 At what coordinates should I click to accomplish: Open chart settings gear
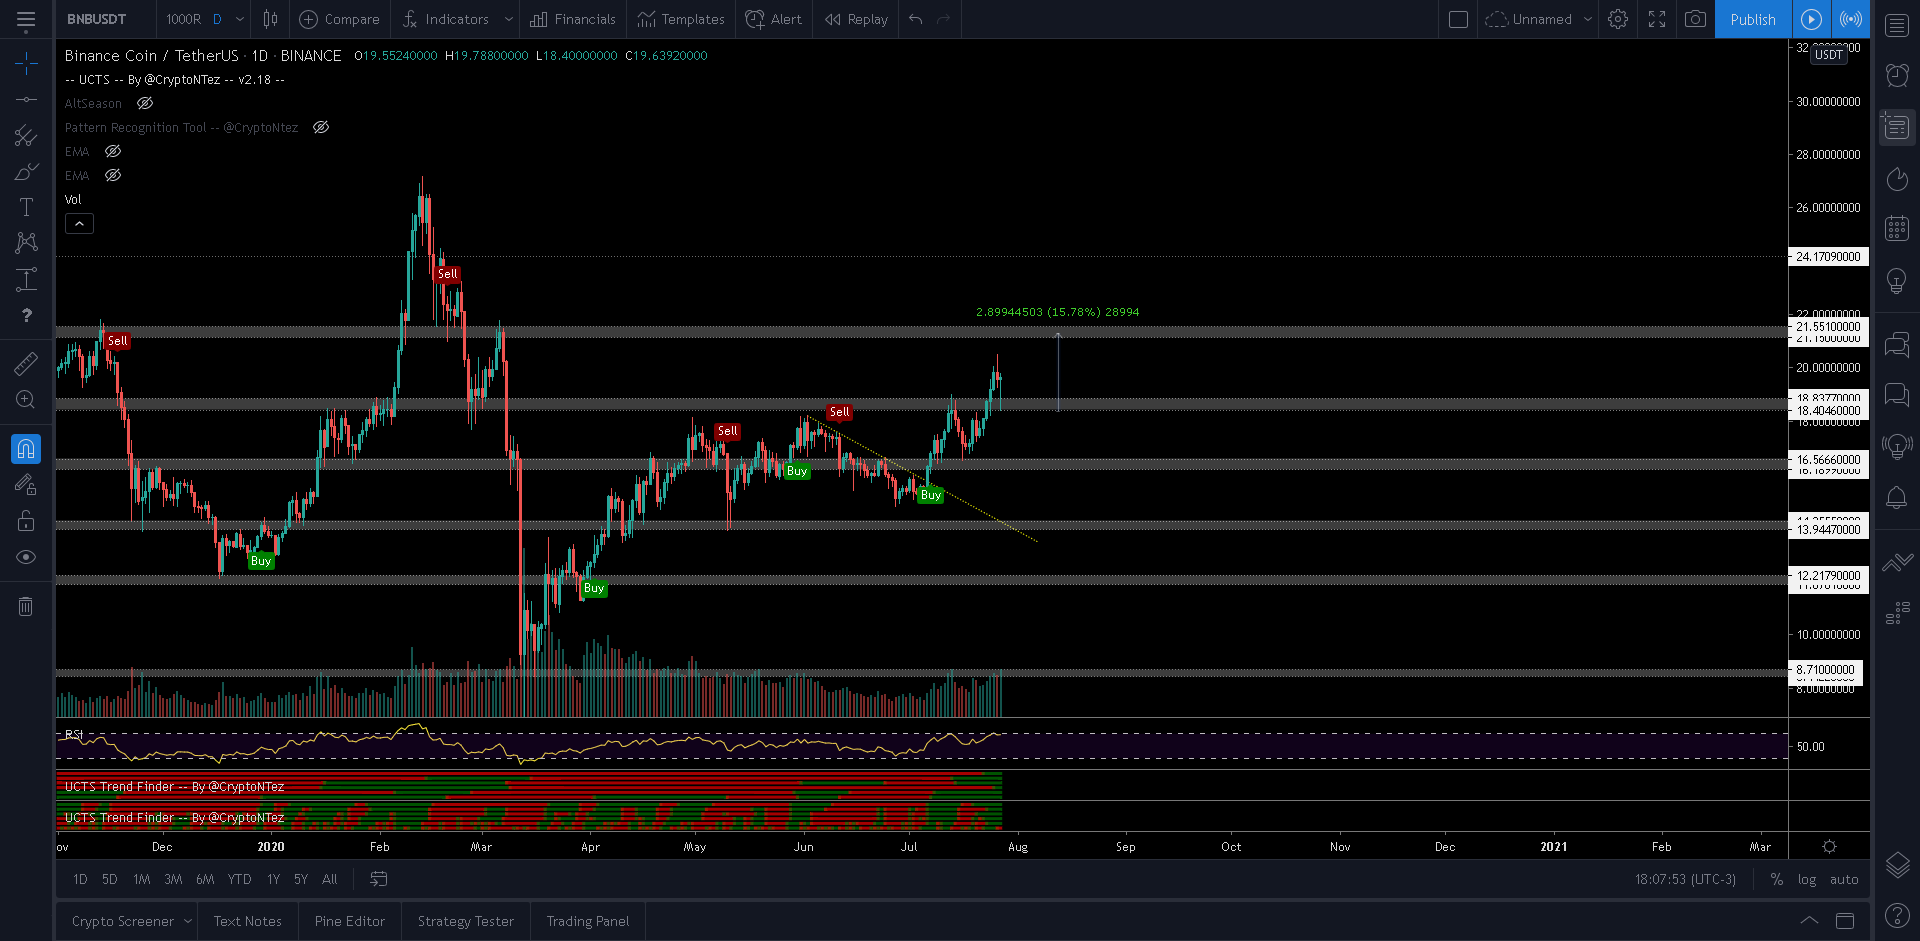click(1618, 19)
